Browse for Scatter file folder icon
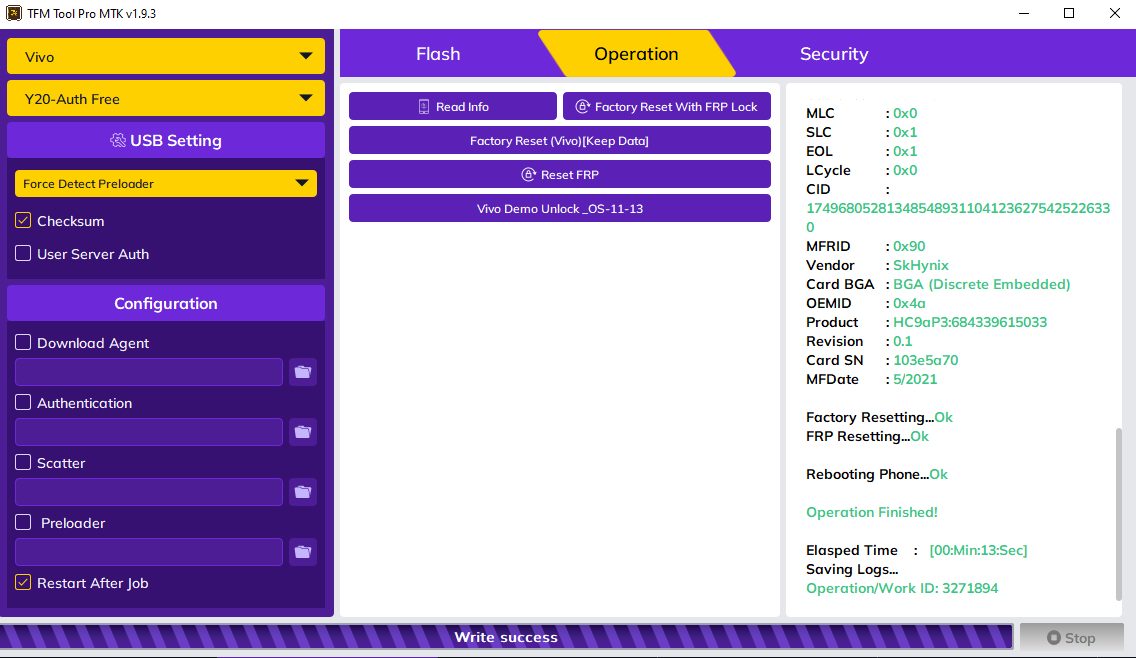The width and height of the screenshot is (1136, 658). 303,492
